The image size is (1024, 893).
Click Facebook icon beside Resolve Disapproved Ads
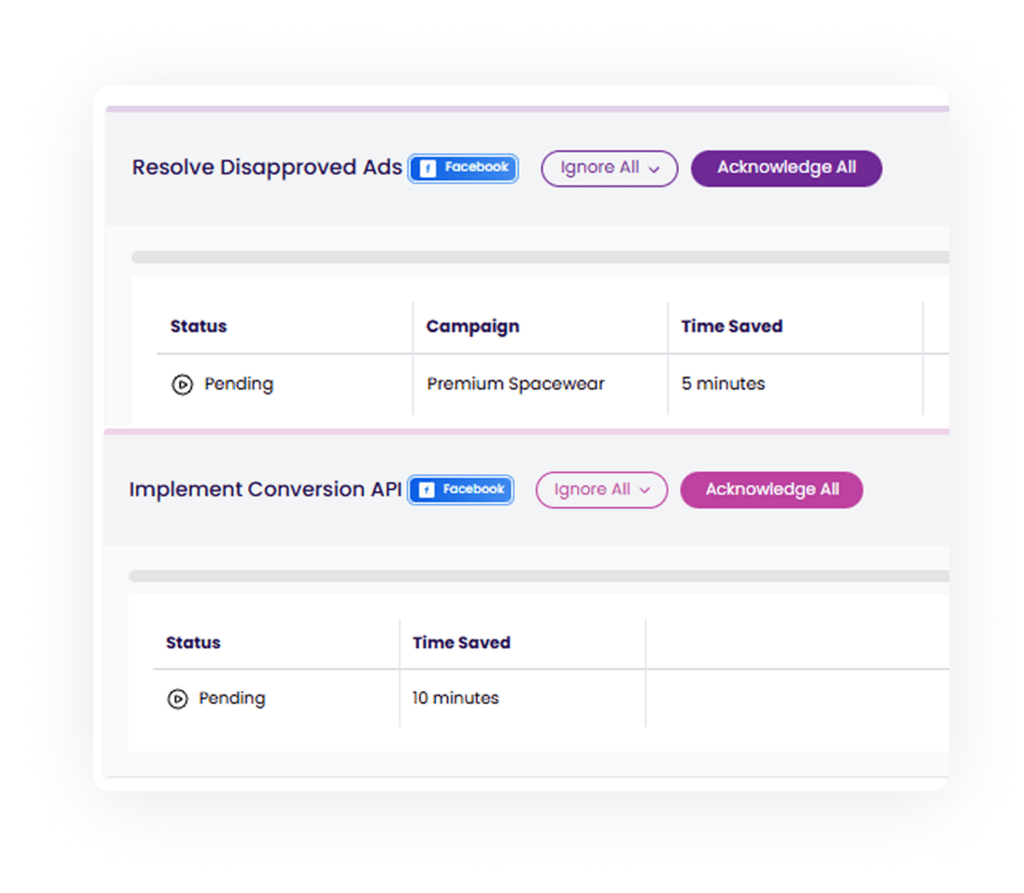428,168
